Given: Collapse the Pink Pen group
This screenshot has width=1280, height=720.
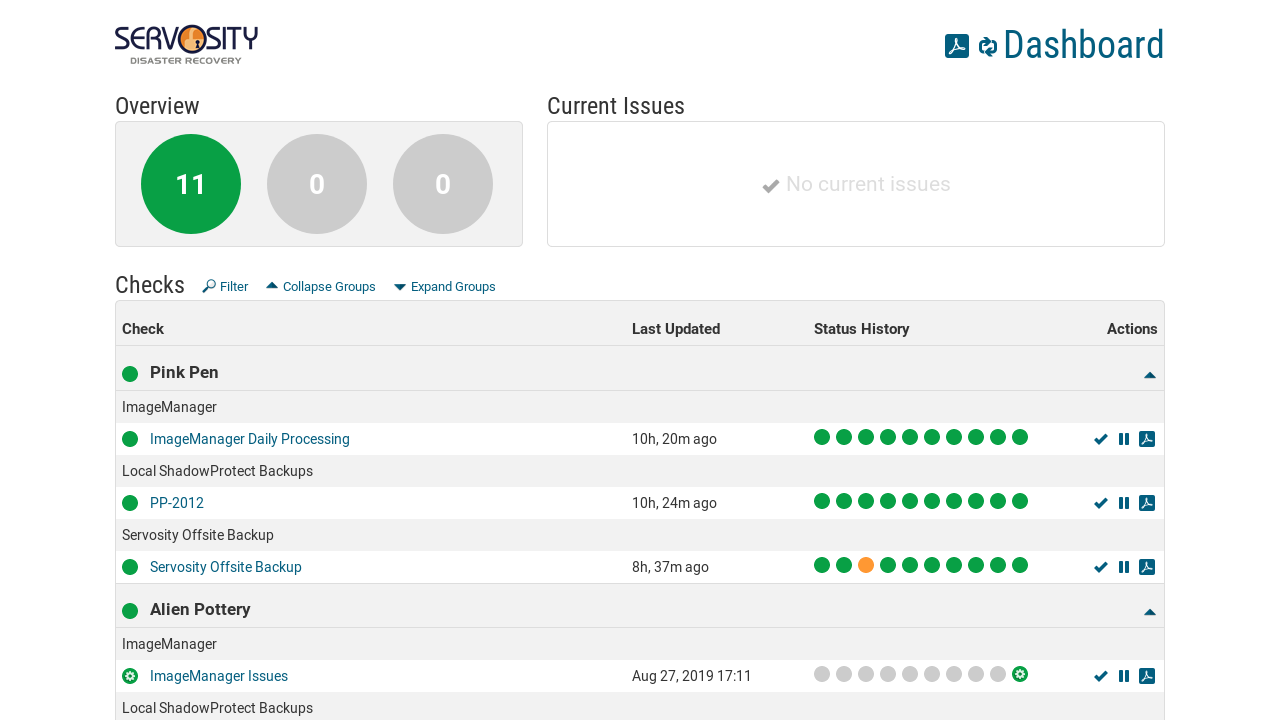Looking at the screenshot, I should pyautogui.click(x=1149, y=375).
